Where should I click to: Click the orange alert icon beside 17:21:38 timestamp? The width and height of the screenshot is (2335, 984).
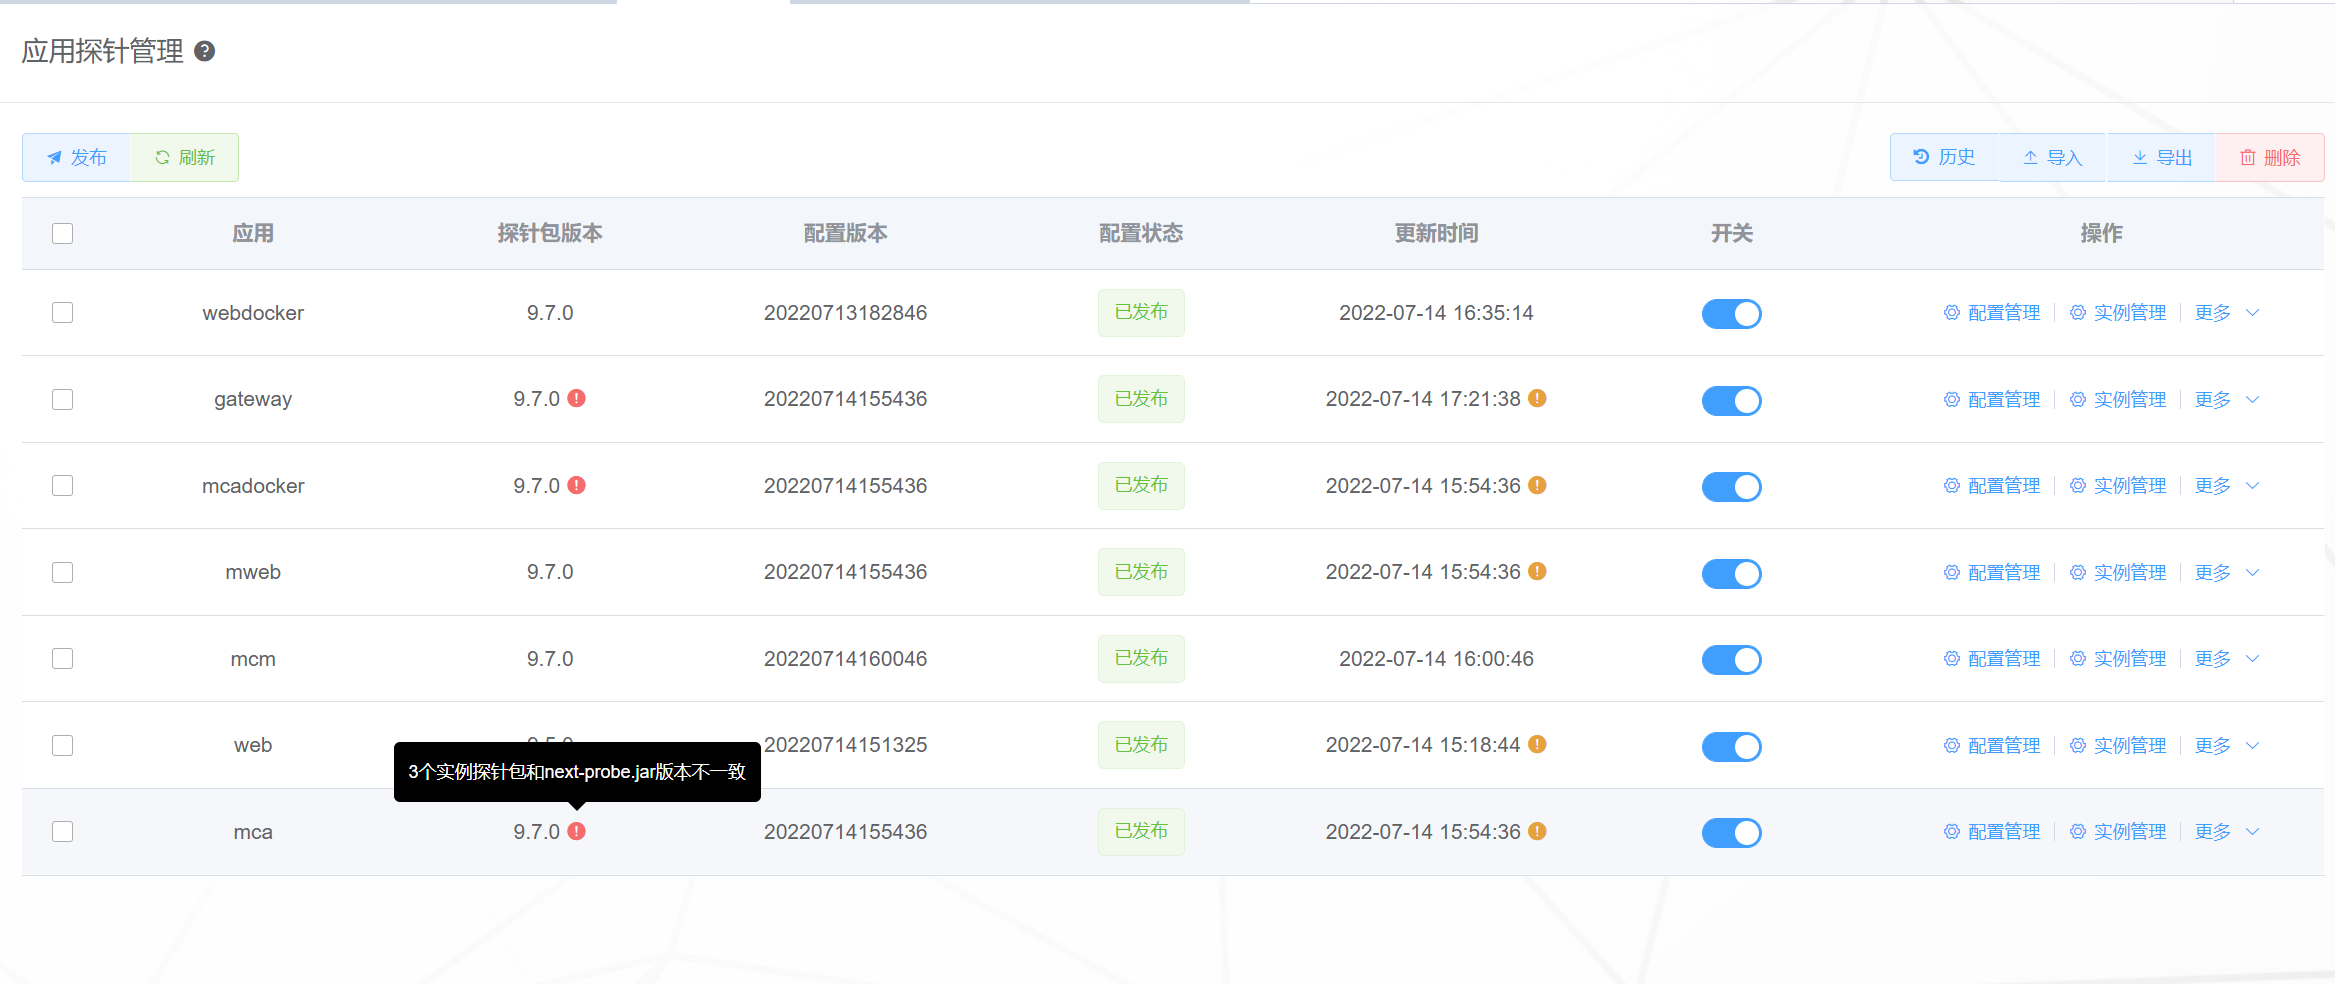[x=1538, y=398]
